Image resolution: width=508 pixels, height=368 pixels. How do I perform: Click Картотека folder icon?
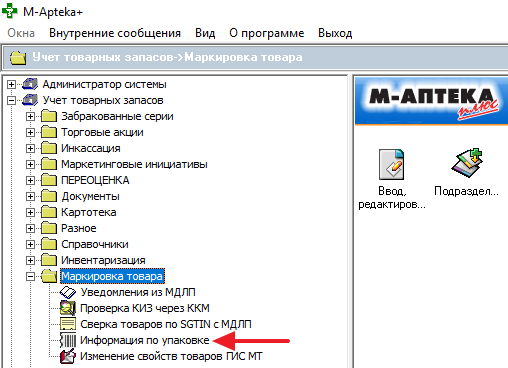(49, 212)
